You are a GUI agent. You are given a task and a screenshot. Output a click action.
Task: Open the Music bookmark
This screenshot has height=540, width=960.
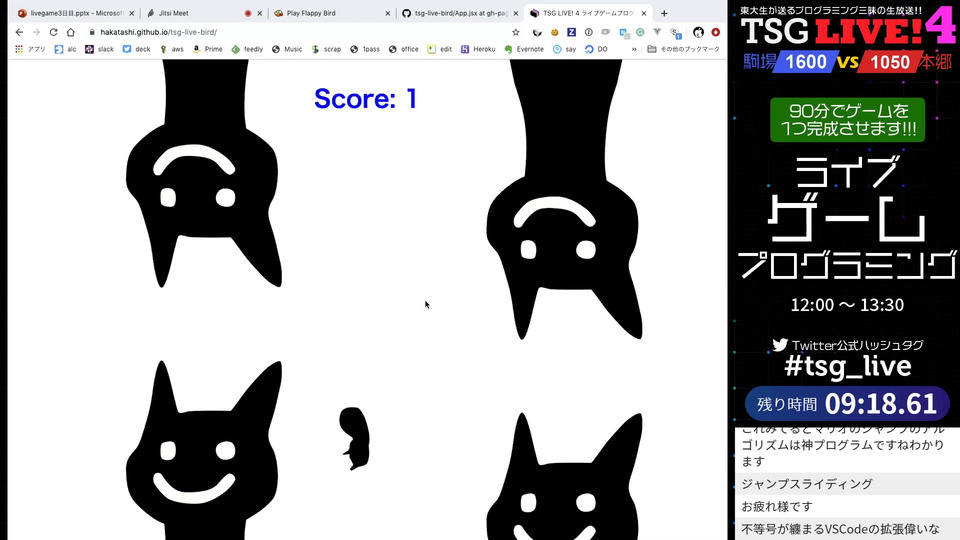pos(287,49)
